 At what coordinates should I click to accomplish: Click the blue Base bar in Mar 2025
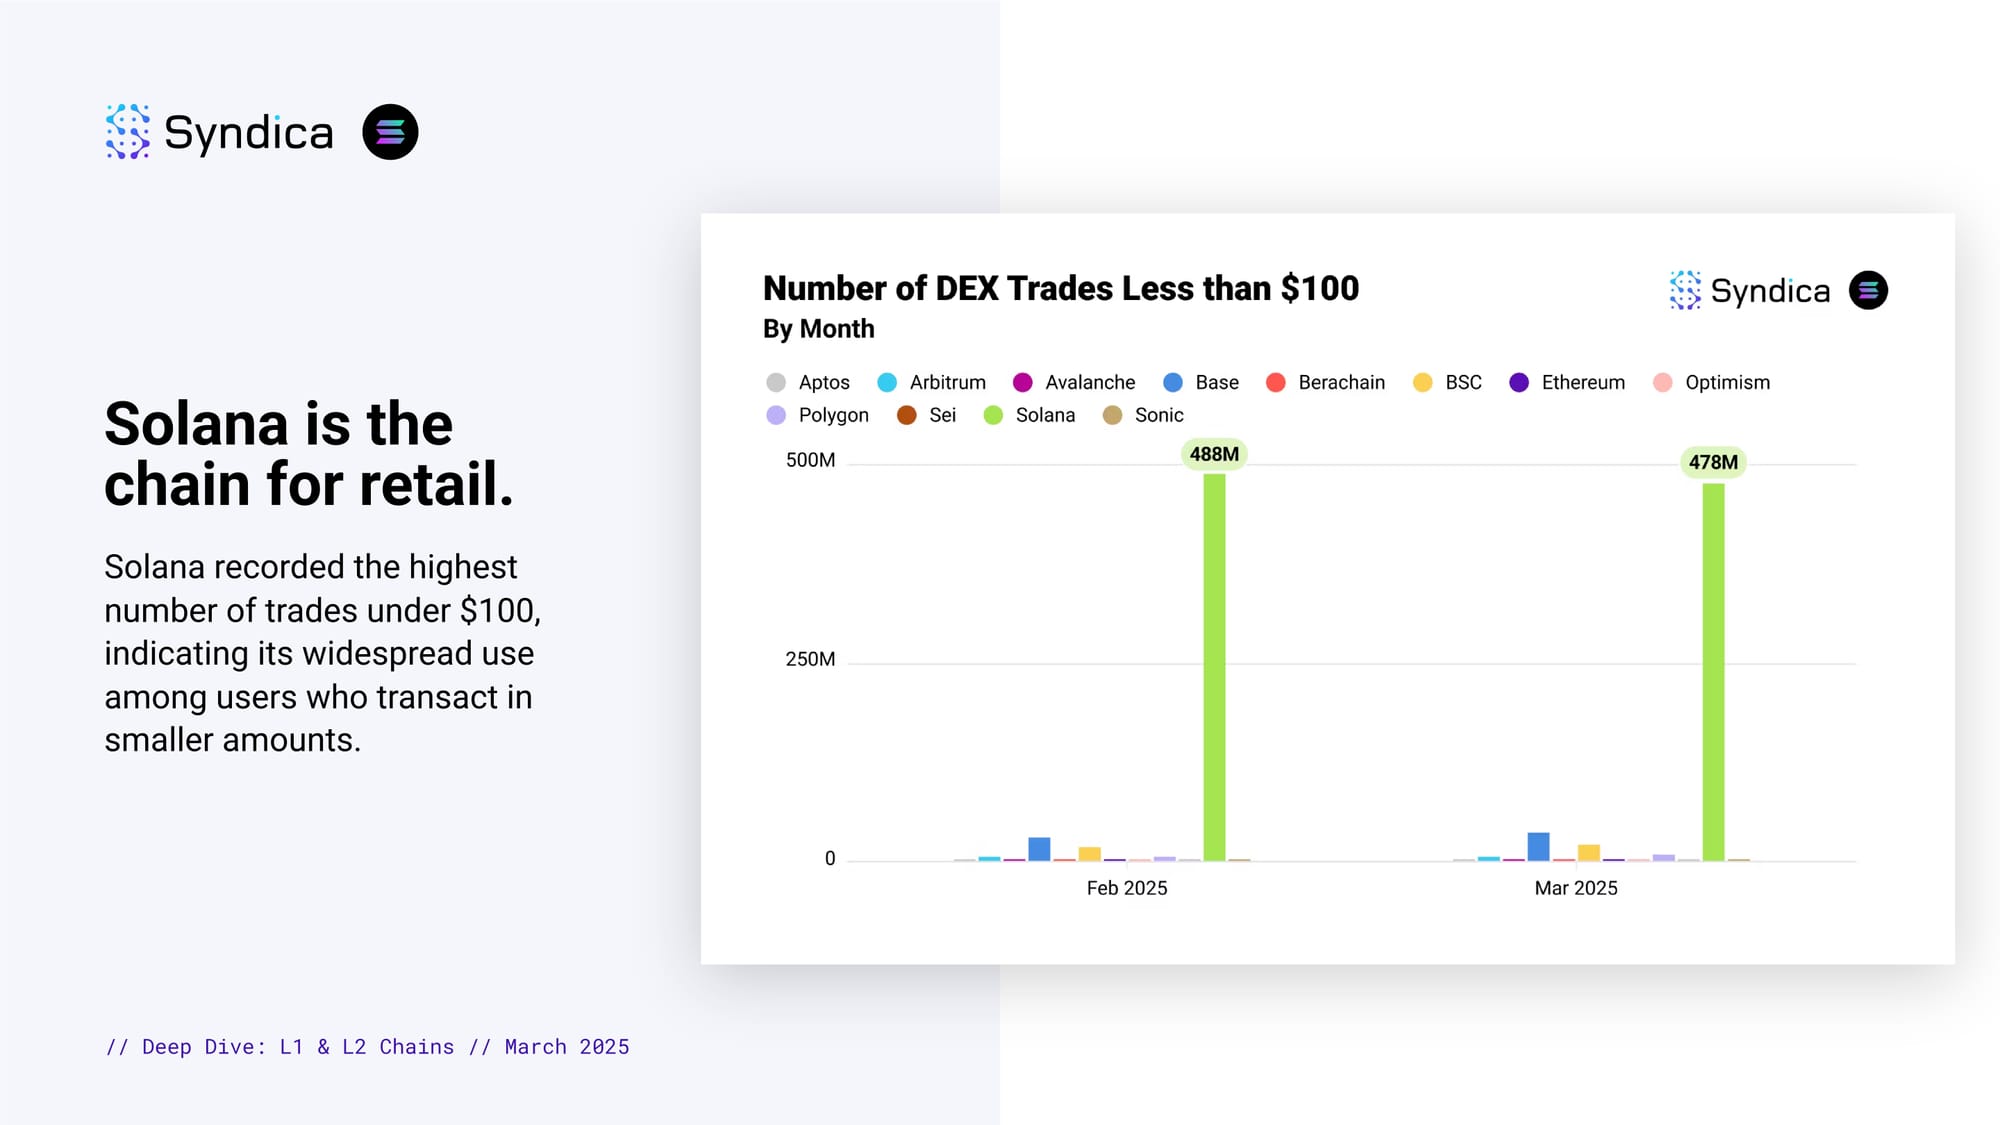pos(1538,846)
